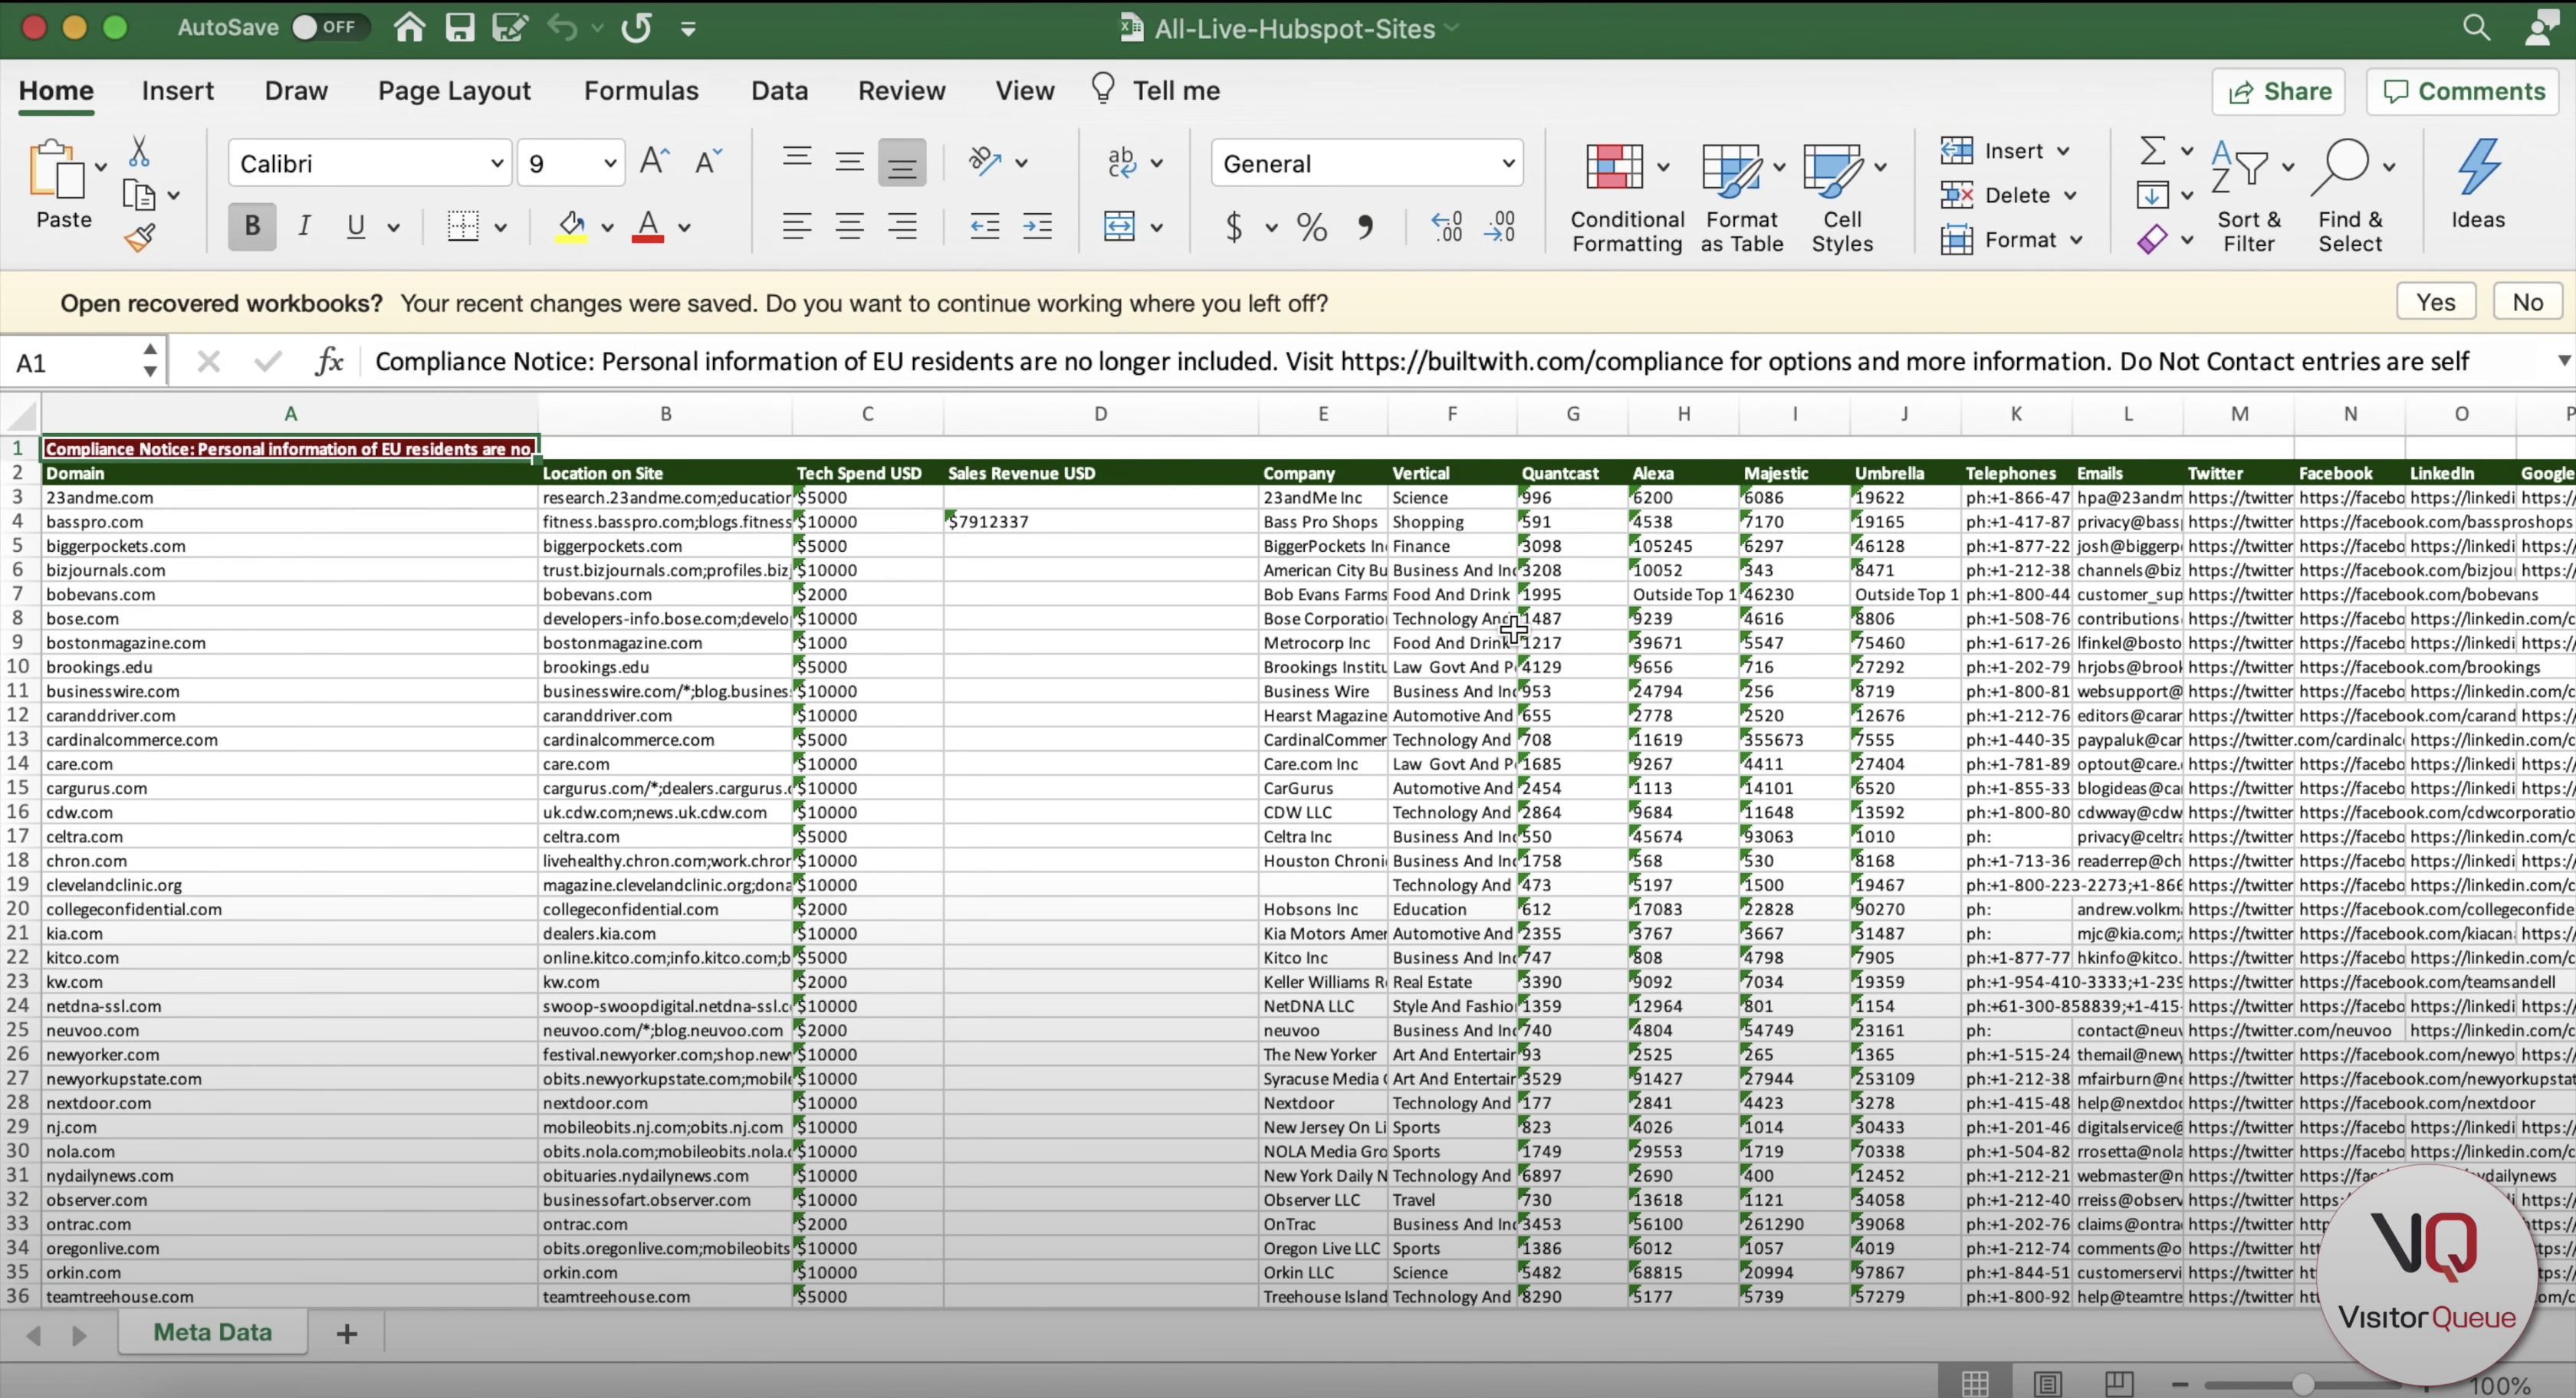Click the Center text horizontally icon
Viewport: 2576px width, 1398px height.
pos(850,226)
